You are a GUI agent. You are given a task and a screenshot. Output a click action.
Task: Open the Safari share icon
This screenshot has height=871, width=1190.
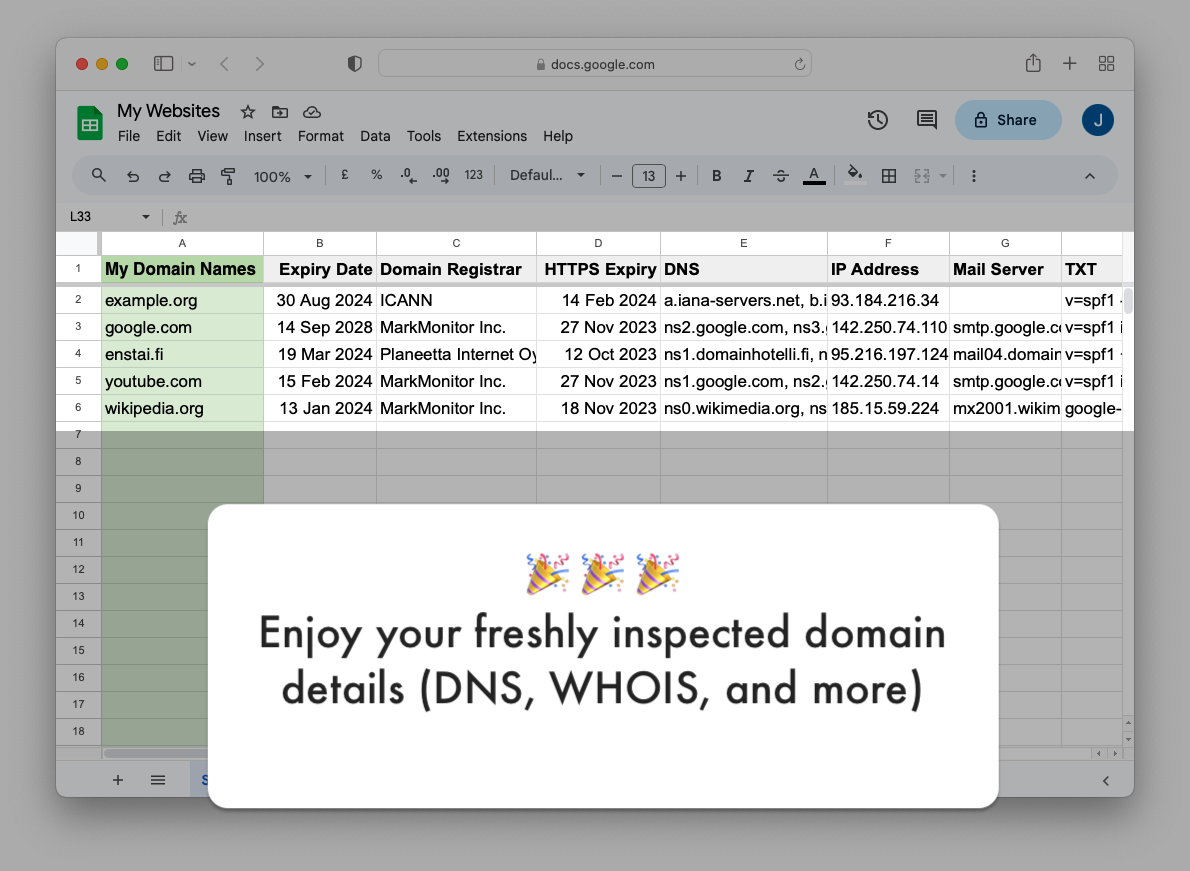tap(1033, 63)
